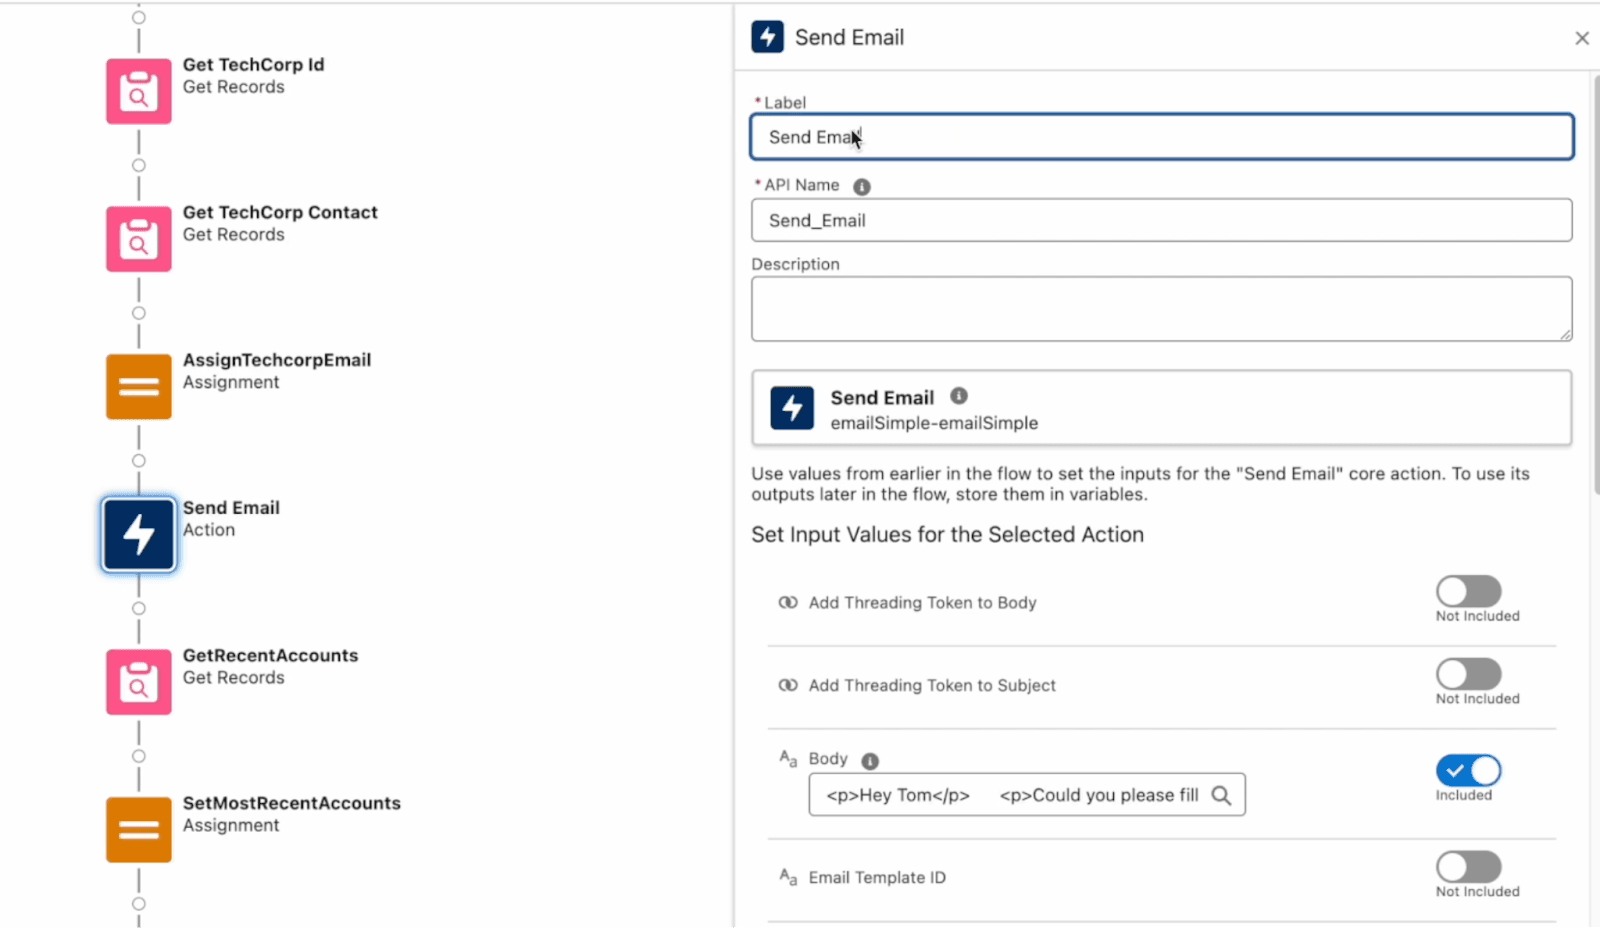
Task: Click info icon in Send Email action card
Action: click(958, 396)
